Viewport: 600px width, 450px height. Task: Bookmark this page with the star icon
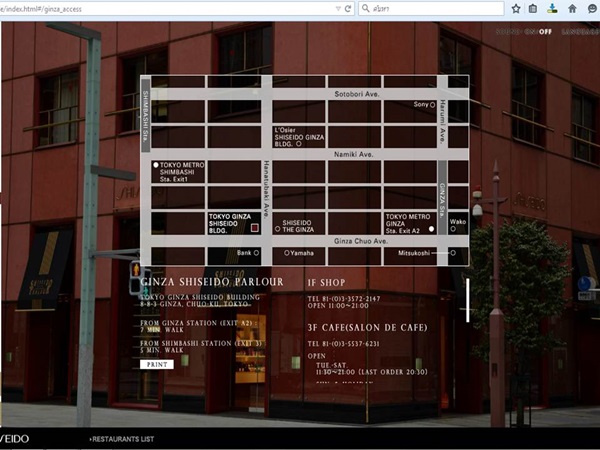(x=516, y=8)
